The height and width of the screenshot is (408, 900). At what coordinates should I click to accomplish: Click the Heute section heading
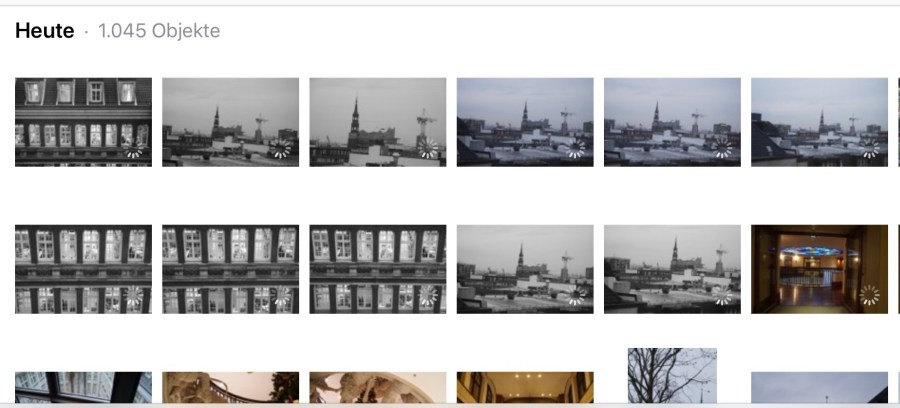coord(44,31)
